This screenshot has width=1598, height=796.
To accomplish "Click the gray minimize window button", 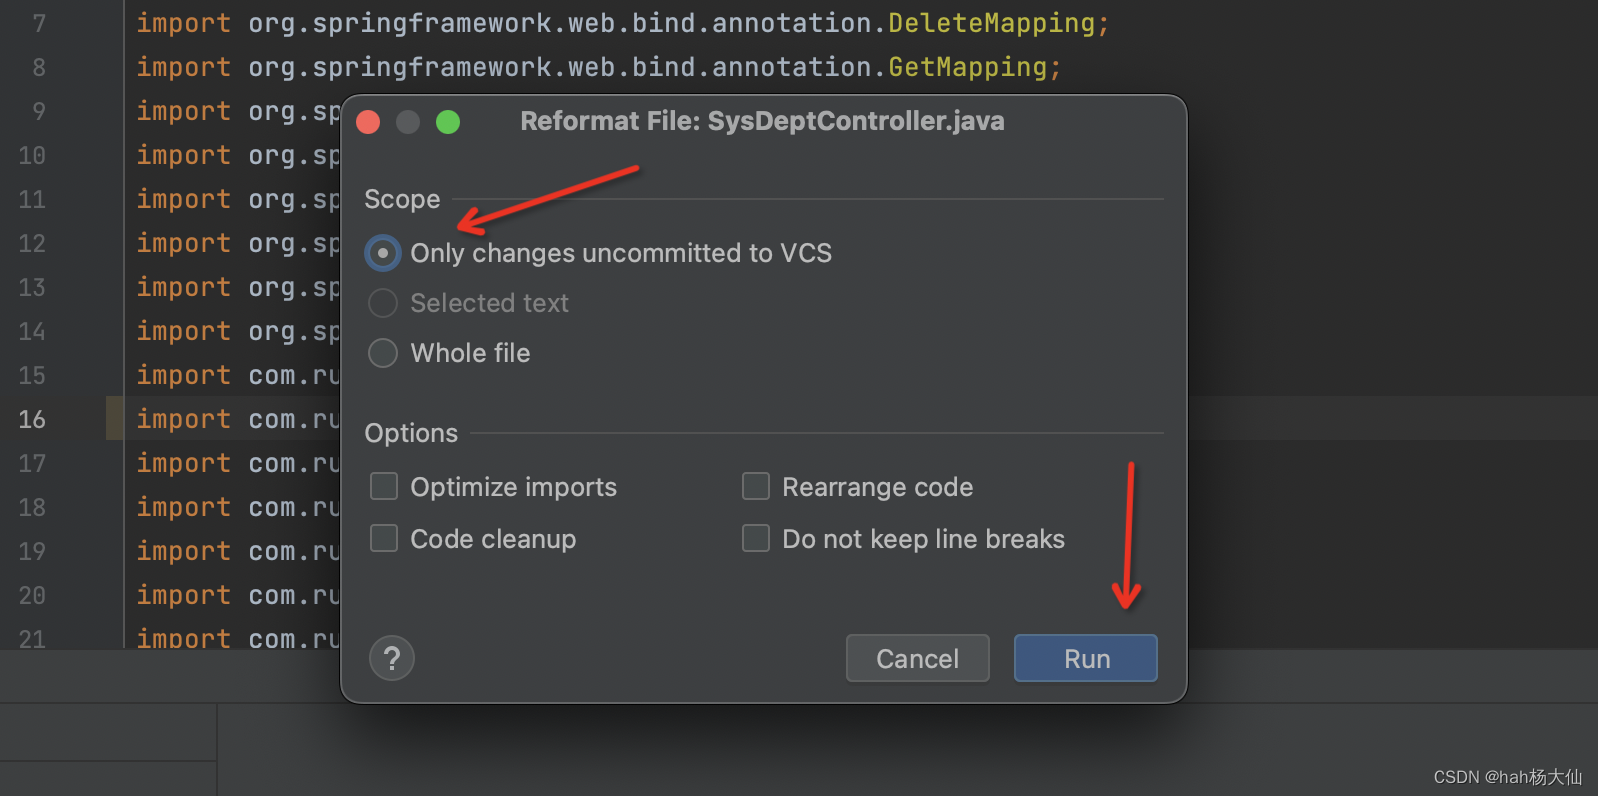I will 408,122.
